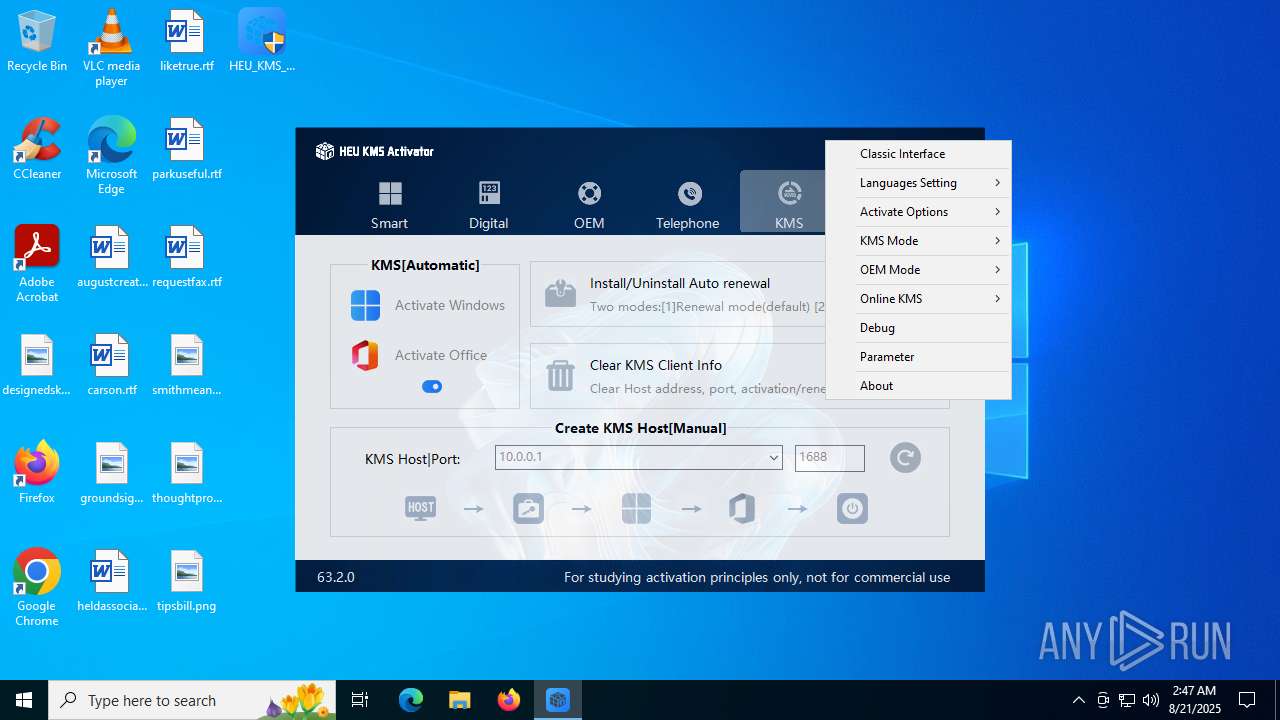Expand the Activate Options submenu
The height and width of the screenshot is (720, 1280).
click(918, 212)
